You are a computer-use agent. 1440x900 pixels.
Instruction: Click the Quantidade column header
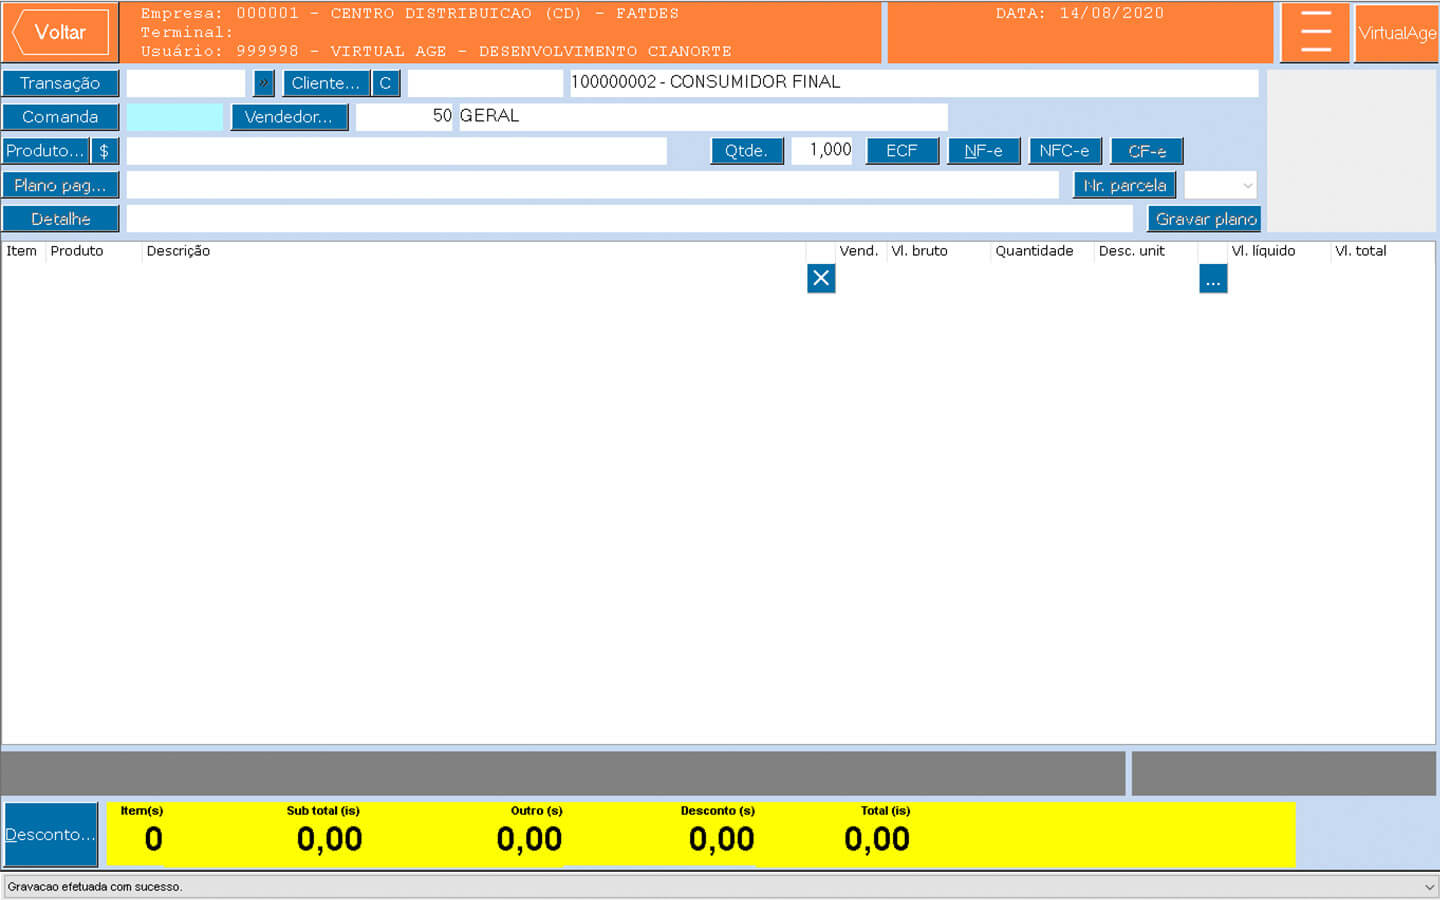[x=1034, y=251]
